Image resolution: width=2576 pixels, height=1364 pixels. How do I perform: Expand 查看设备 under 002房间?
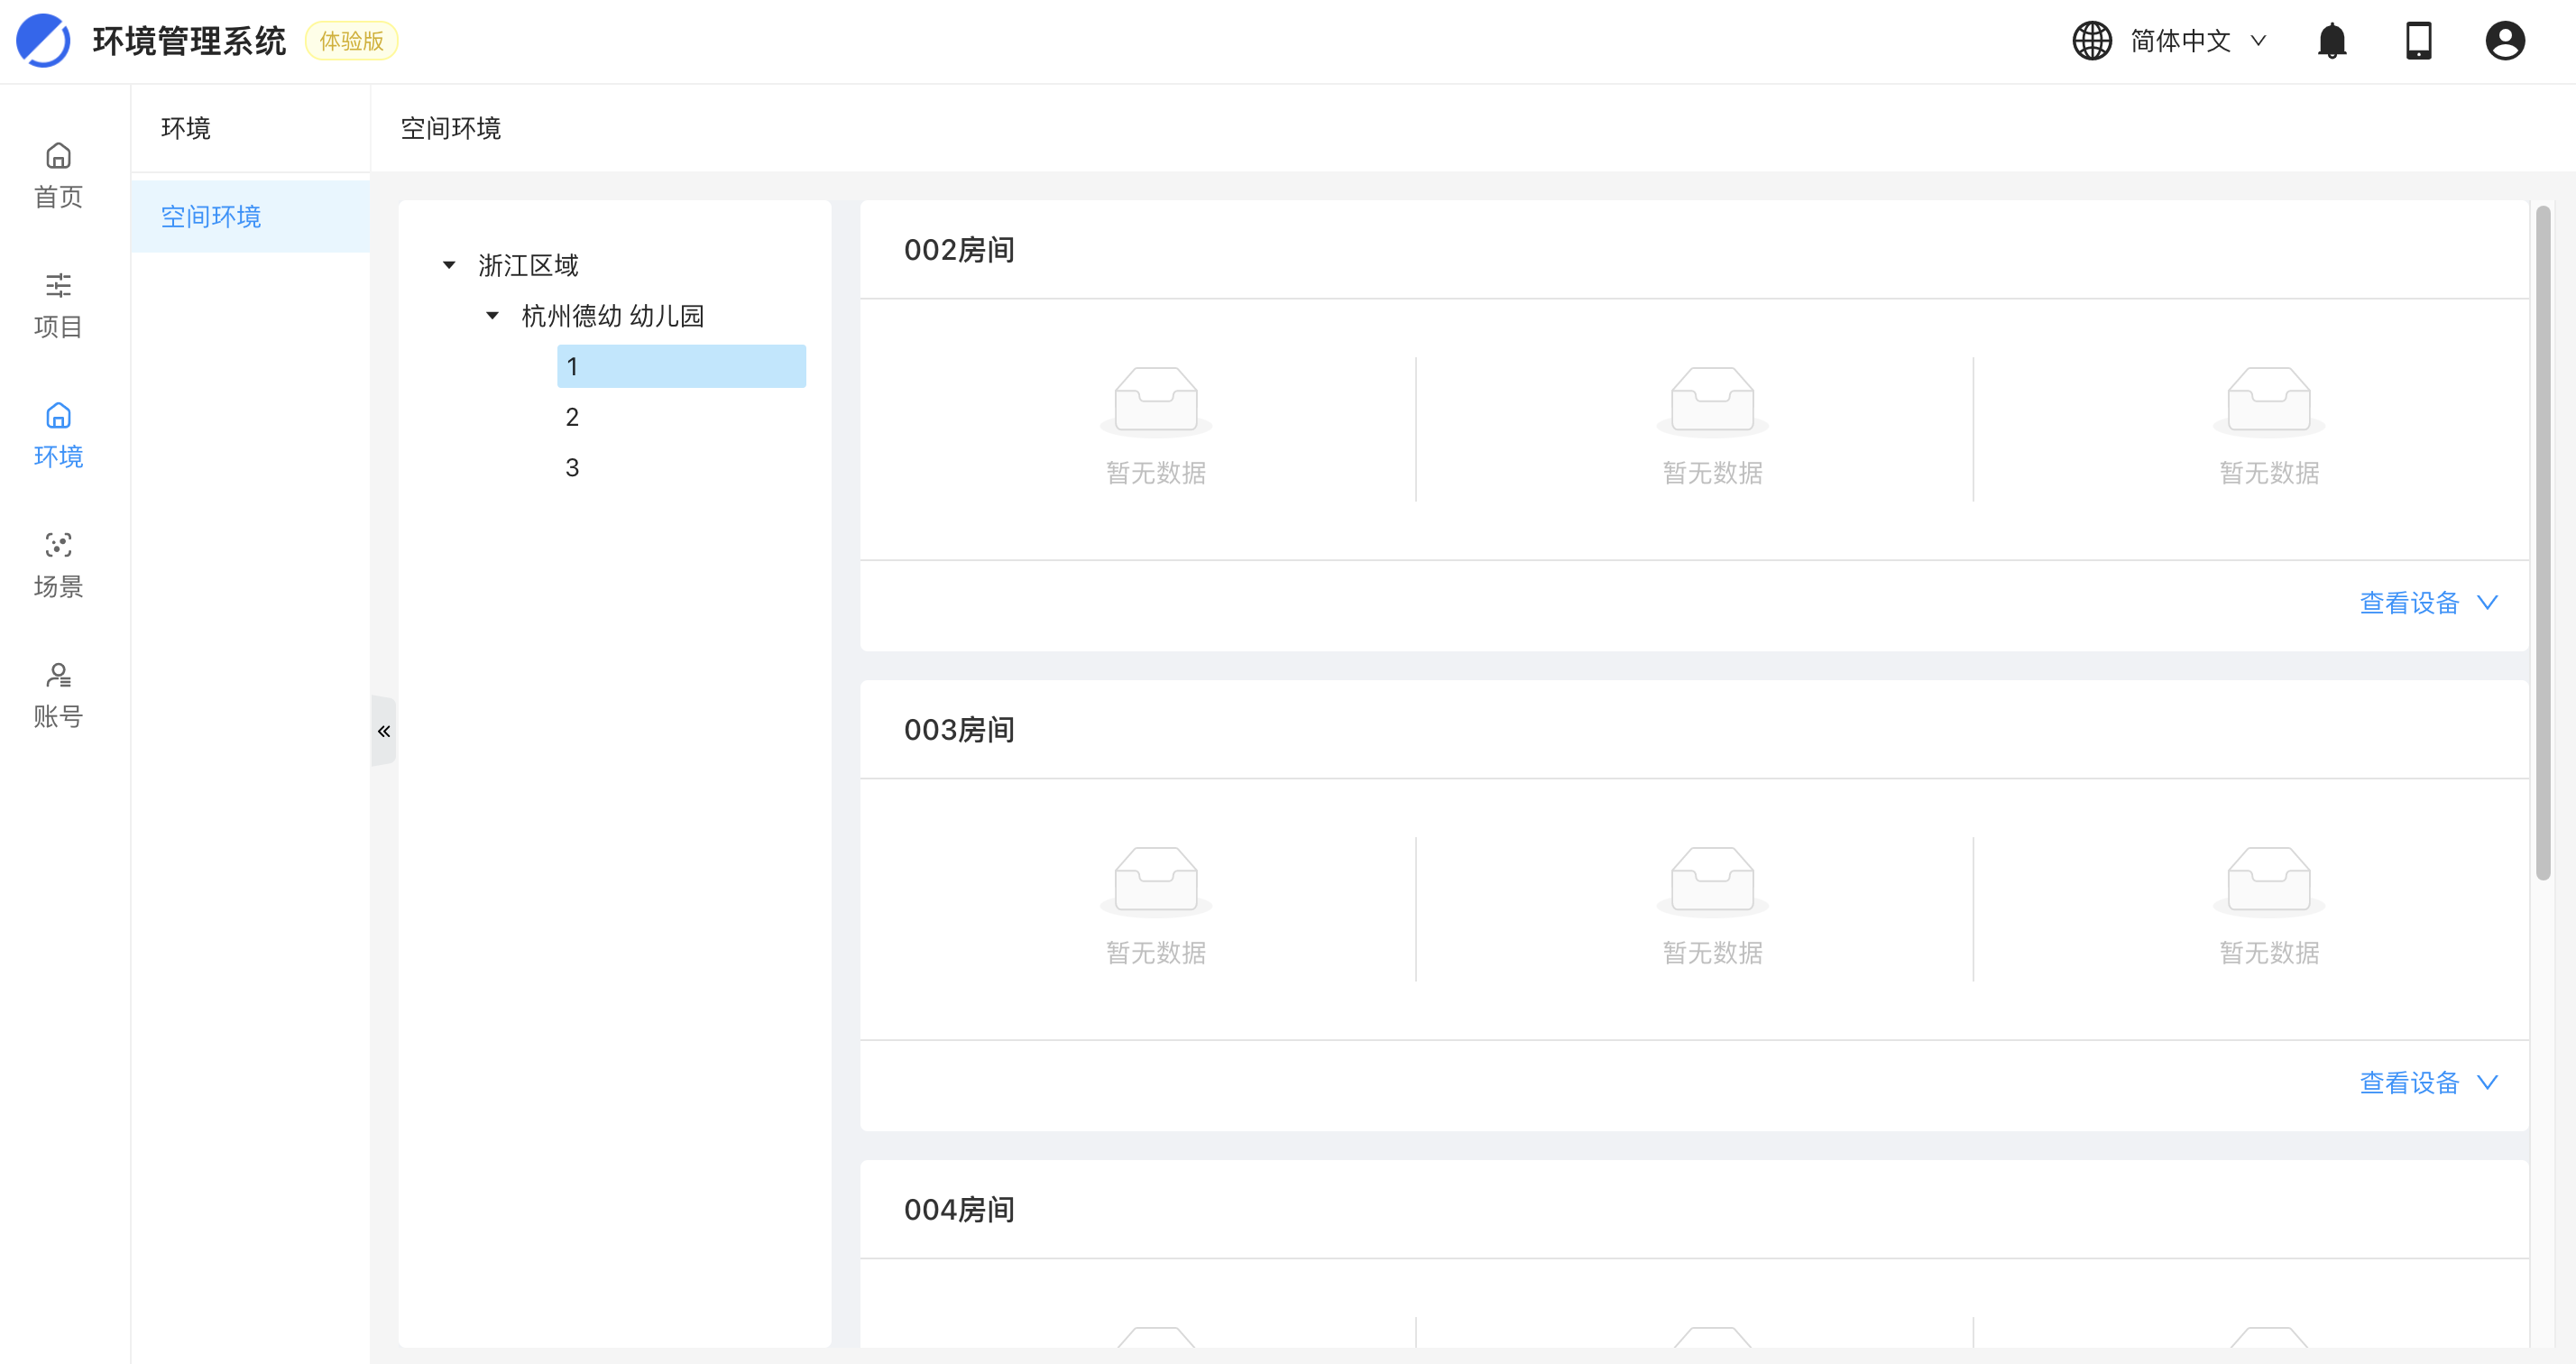point(2428,603)
